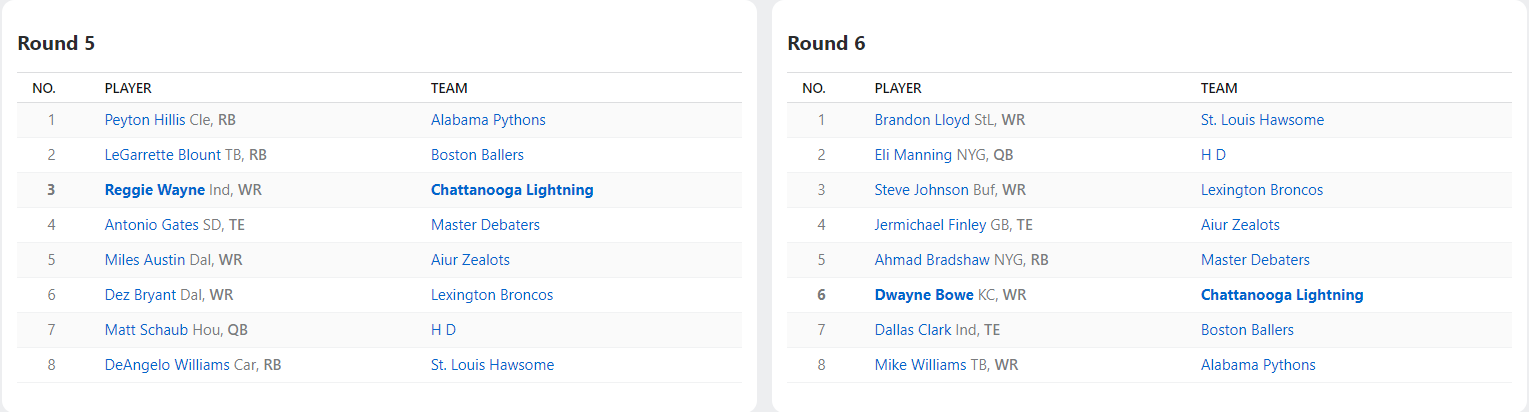Select Antonio Gates in Round 5
The image size is (1529, 412).
(x=151, y=225)
